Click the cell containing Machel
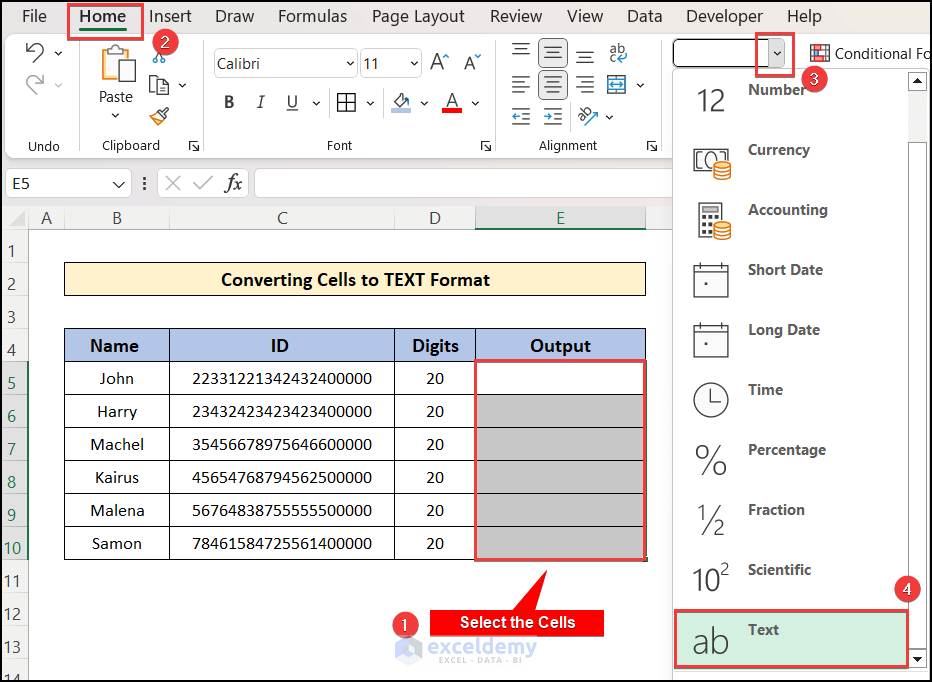932x682 pixels. click(x=117, y=444)
